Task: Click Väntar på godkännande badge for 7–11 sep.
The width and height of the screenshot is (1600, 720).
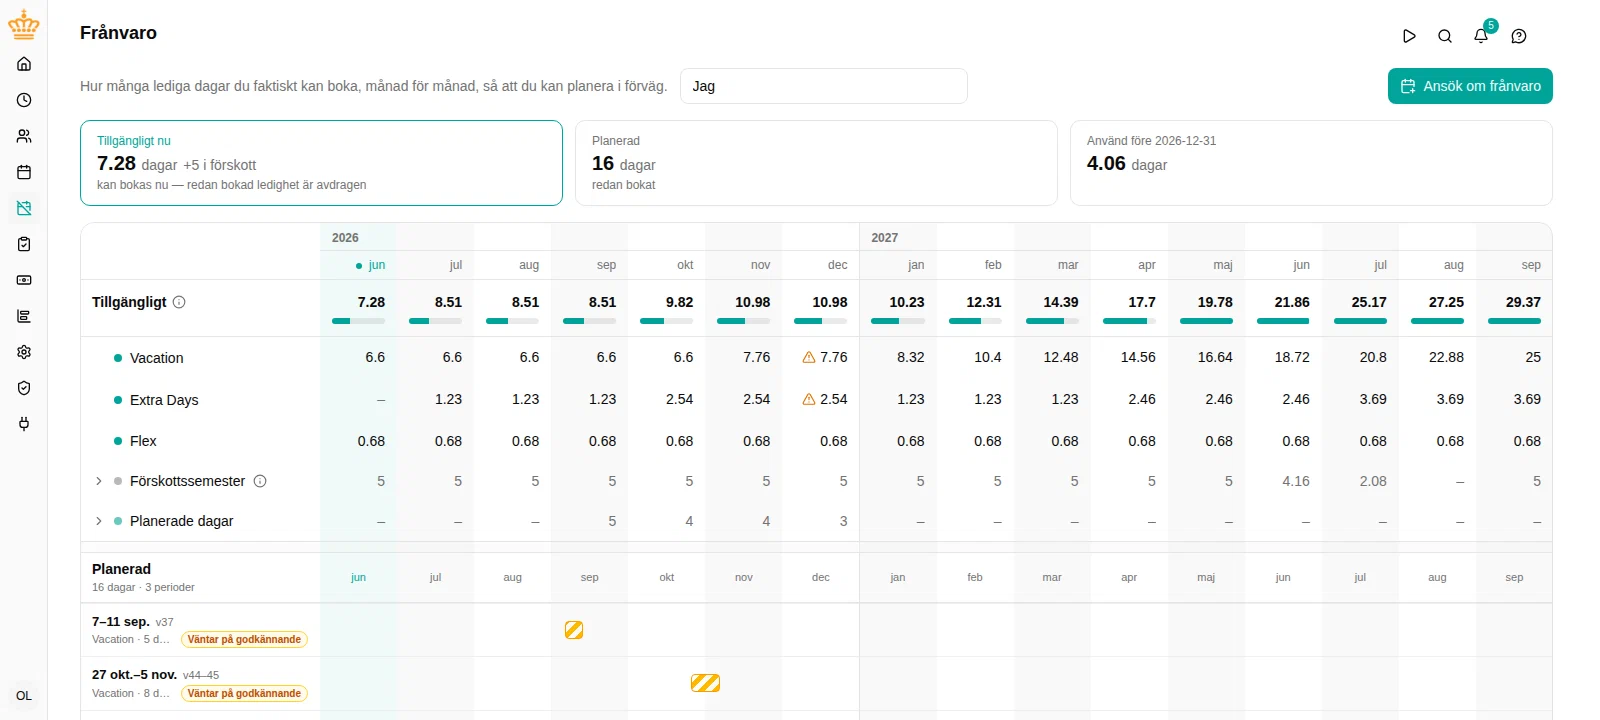Action: tap(244, 640)
